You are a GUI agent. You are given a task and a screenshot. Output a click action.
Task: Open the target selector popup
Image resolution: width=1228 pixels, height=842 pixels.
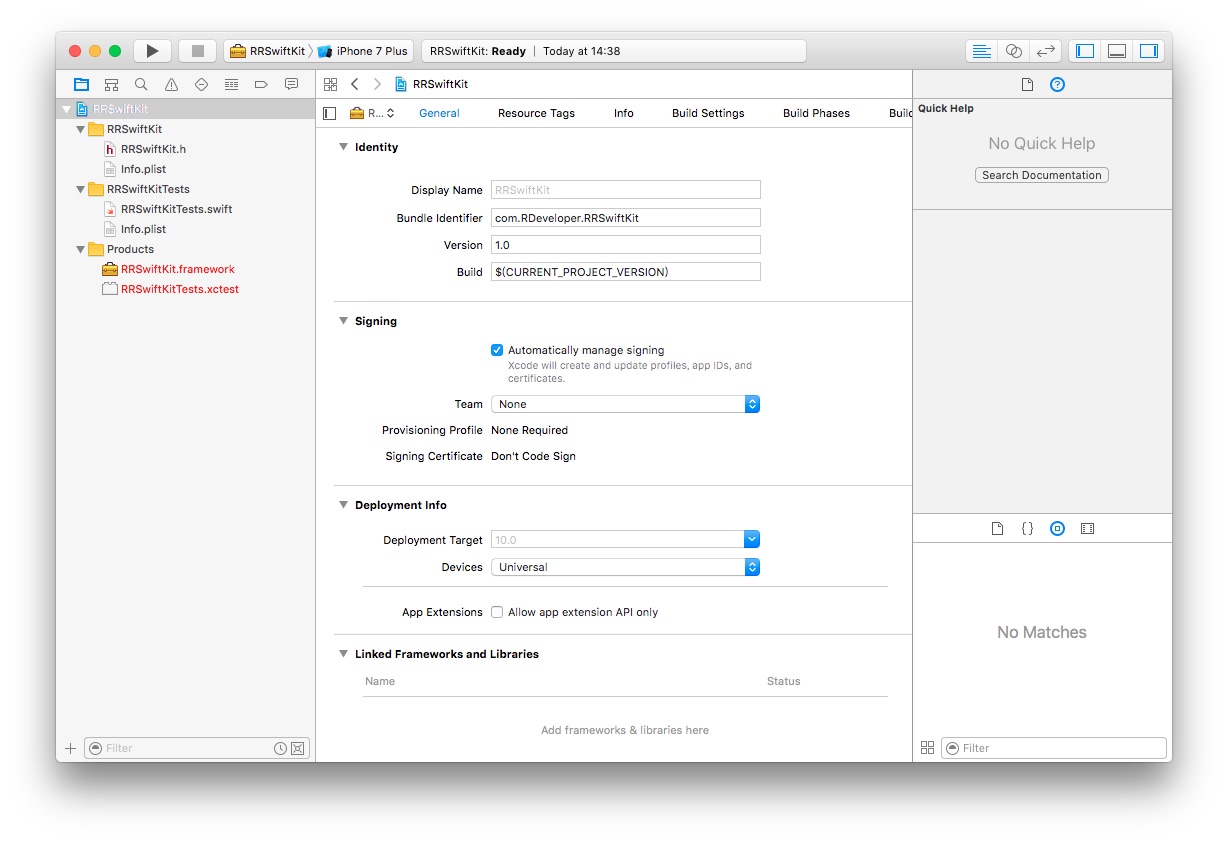(x=372, y=113)
